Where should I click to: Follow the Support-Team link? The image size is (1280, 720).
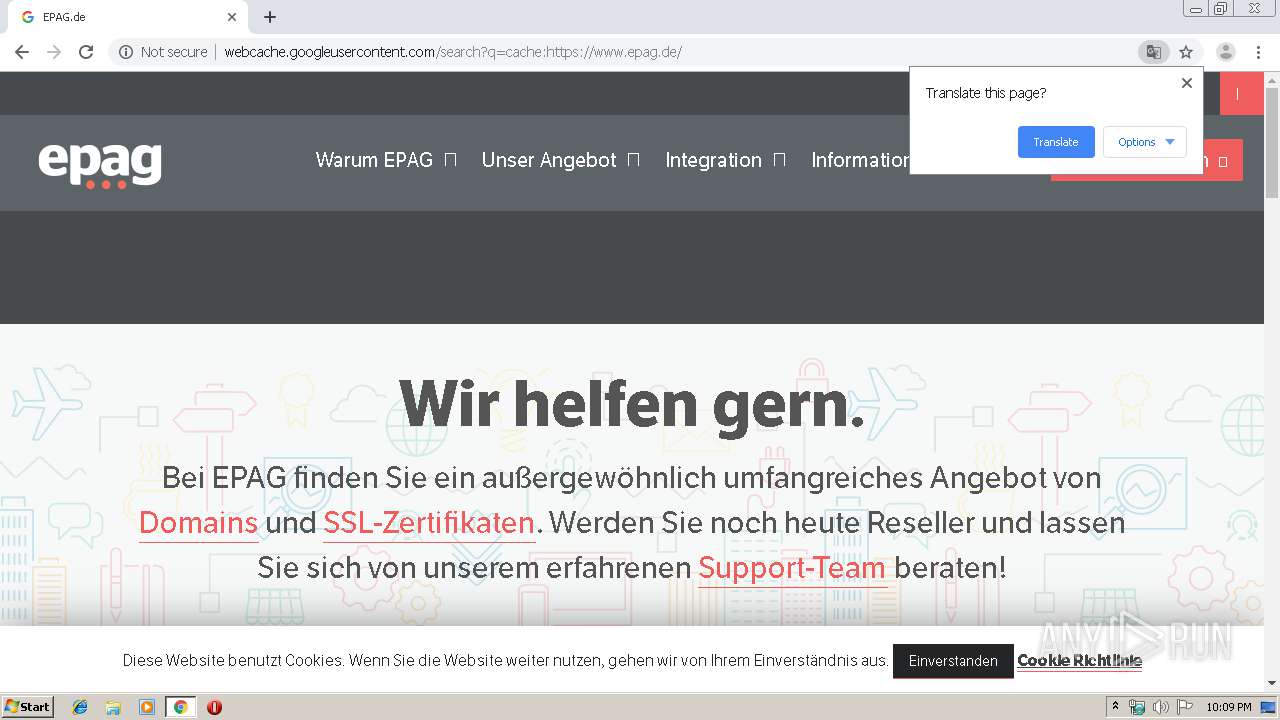792,568
